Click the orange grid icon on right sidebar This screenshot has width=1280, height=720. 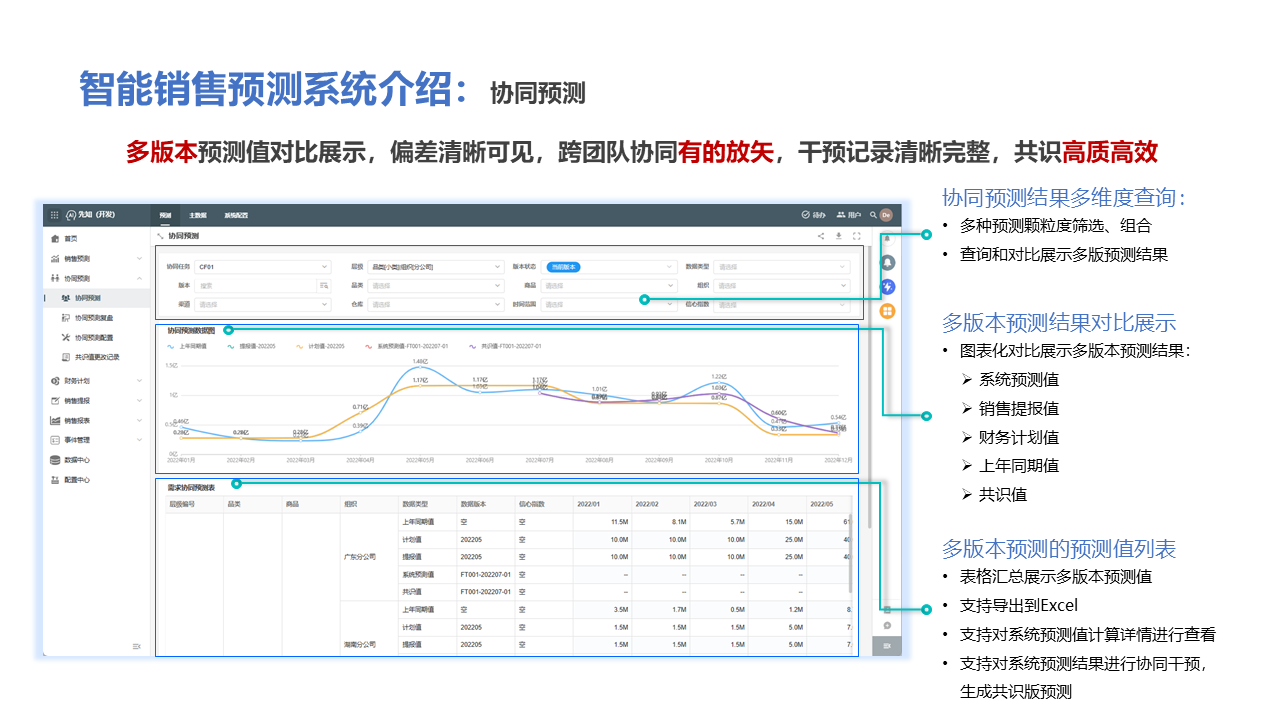pyautogui.click(x=887, y=311)
